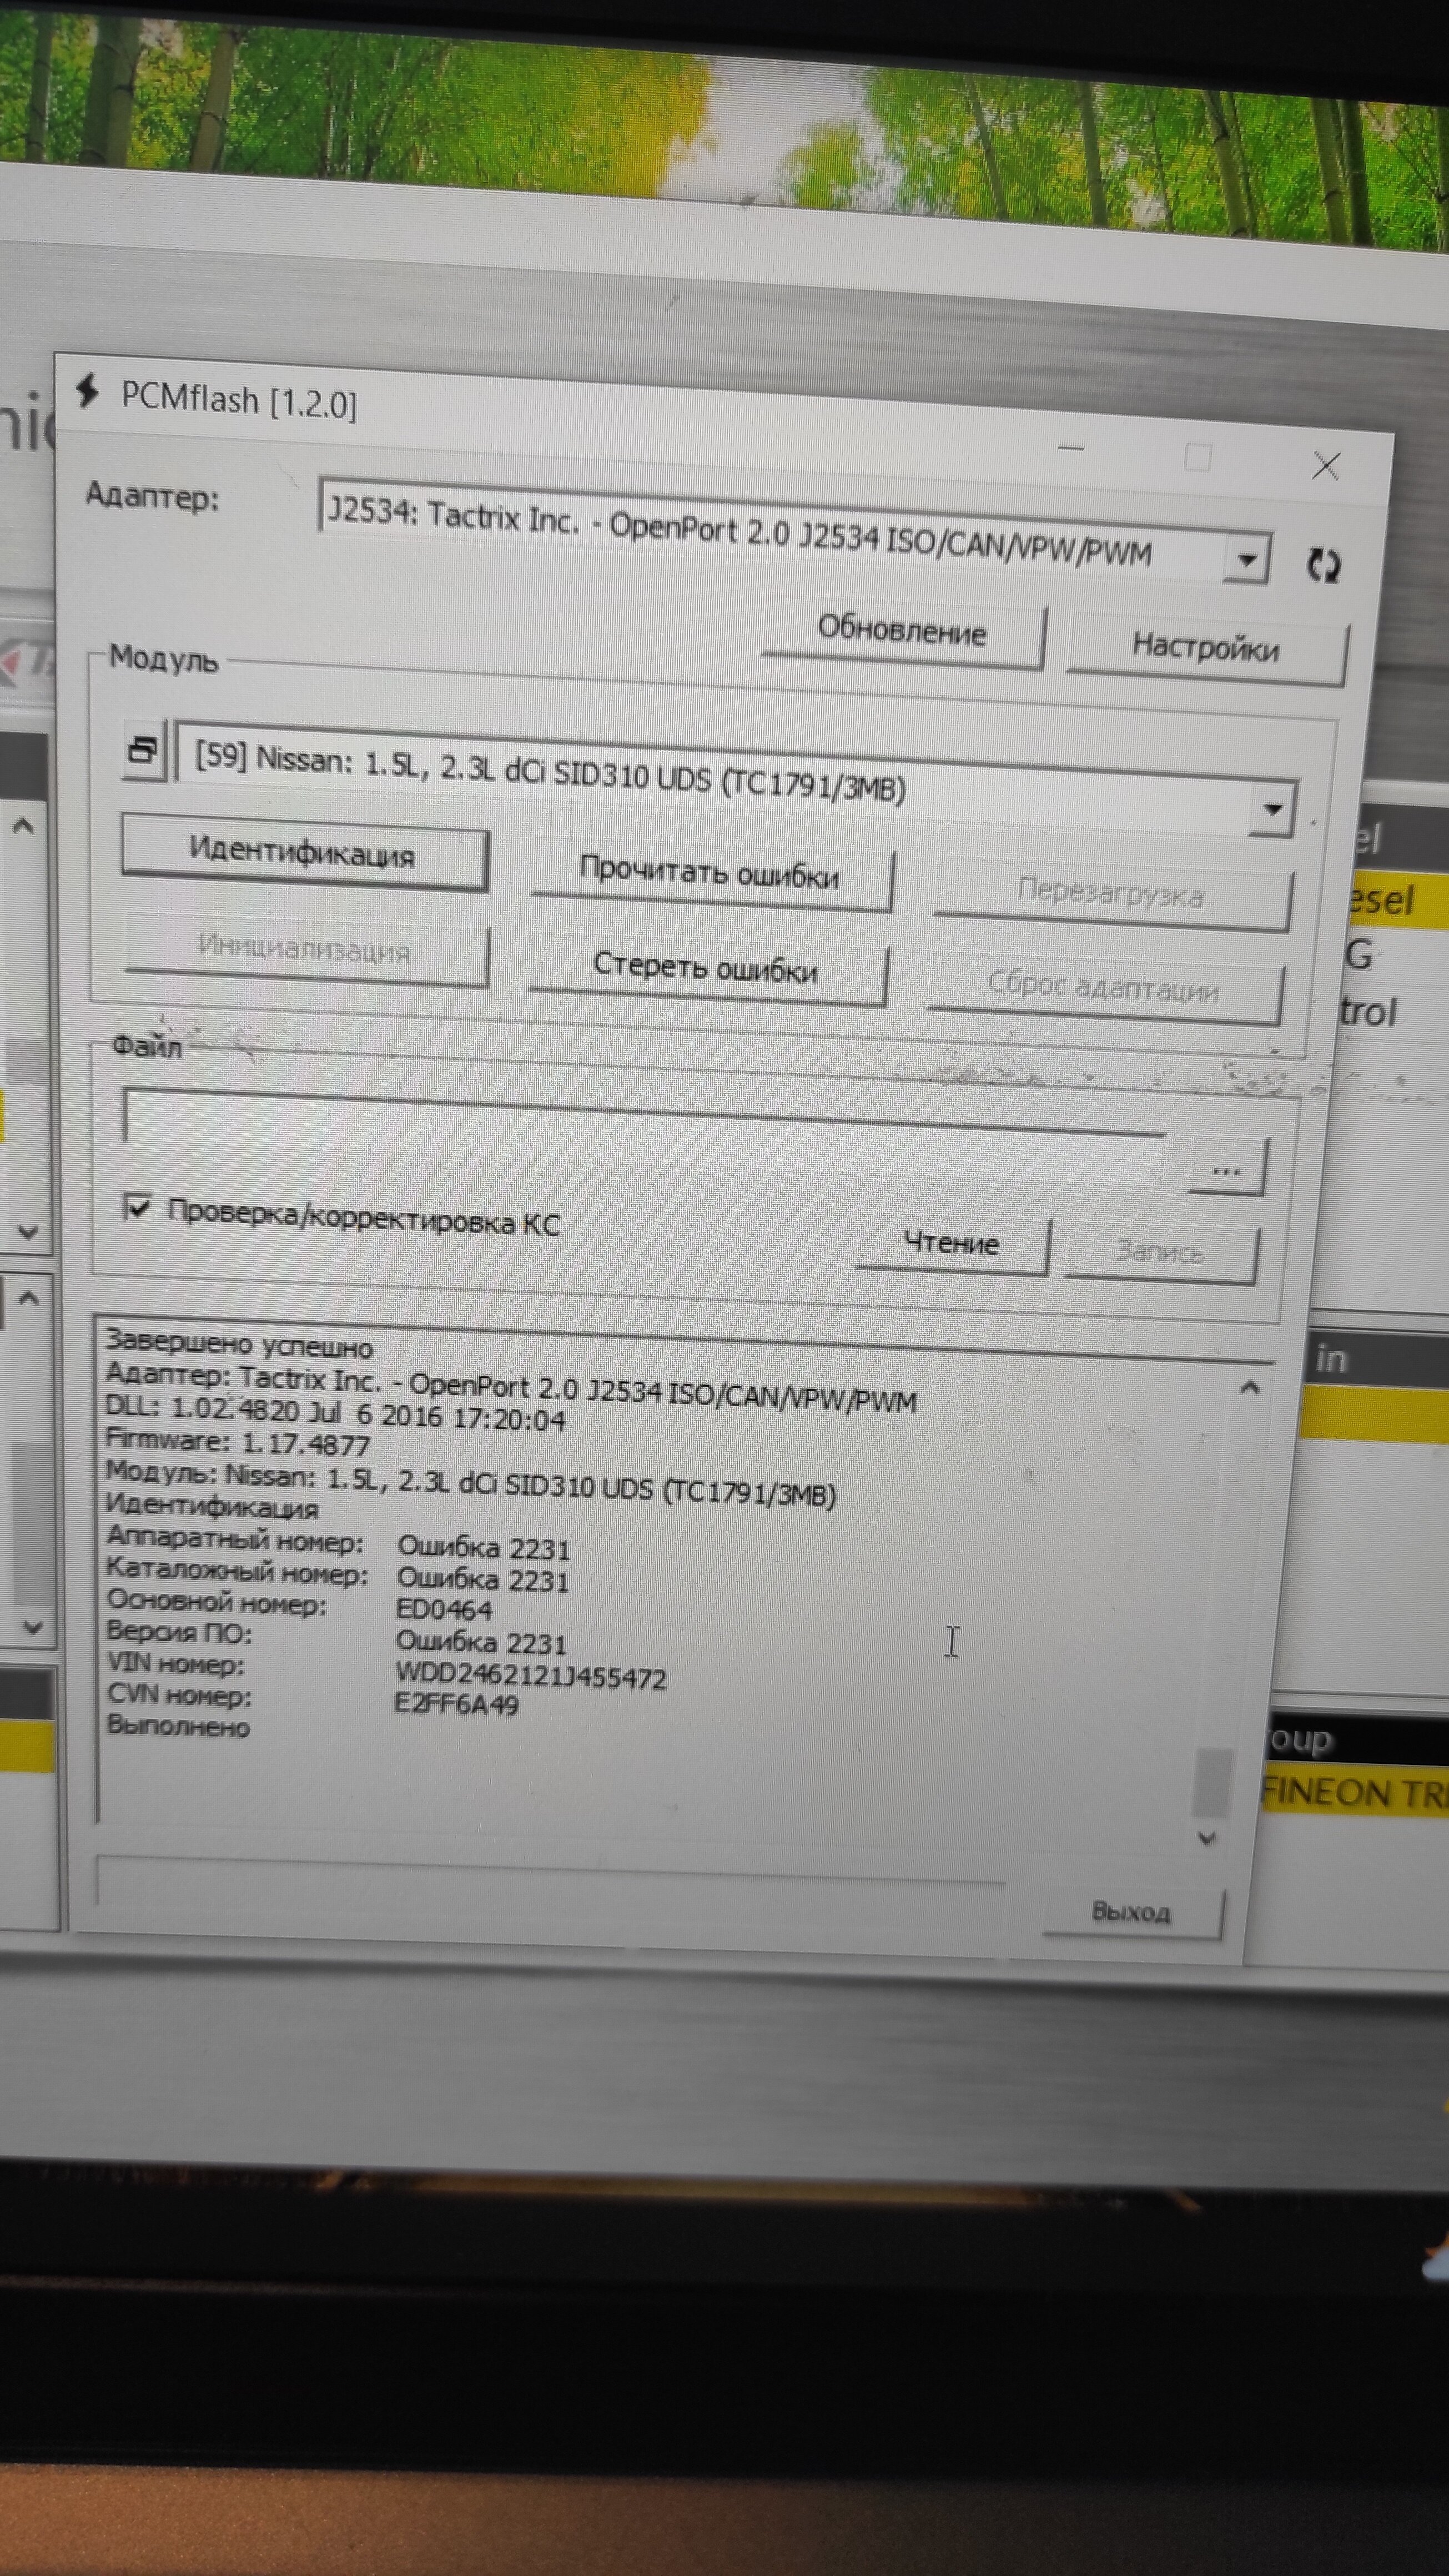Open Настройки settings
Image resolution: width=1449 pixels, height=2576 pixels.
(1205, 649)
